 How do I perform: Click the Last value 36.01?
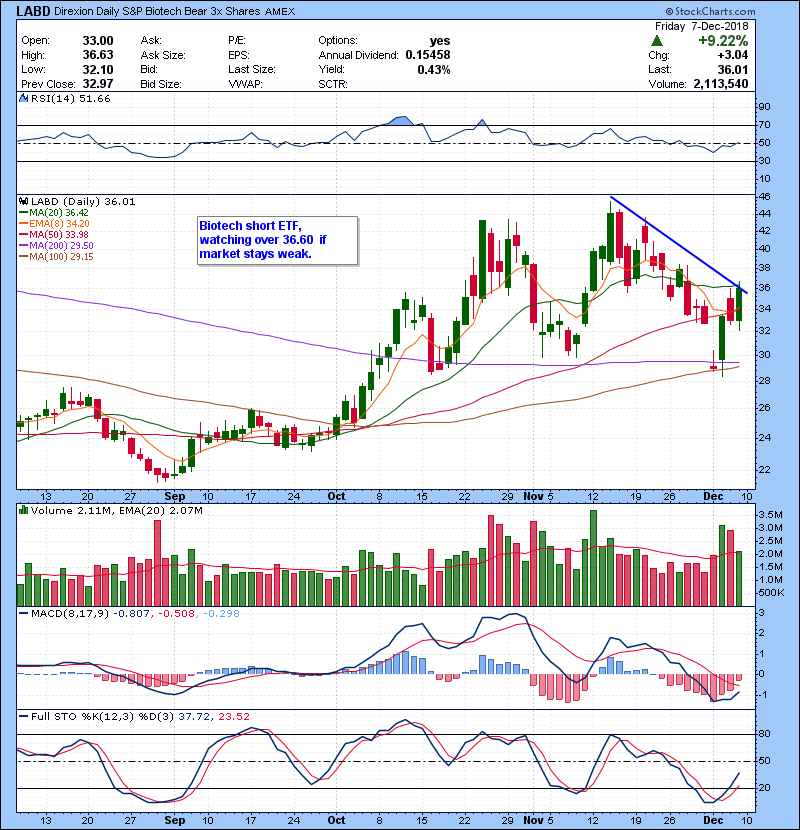(733, 69)
